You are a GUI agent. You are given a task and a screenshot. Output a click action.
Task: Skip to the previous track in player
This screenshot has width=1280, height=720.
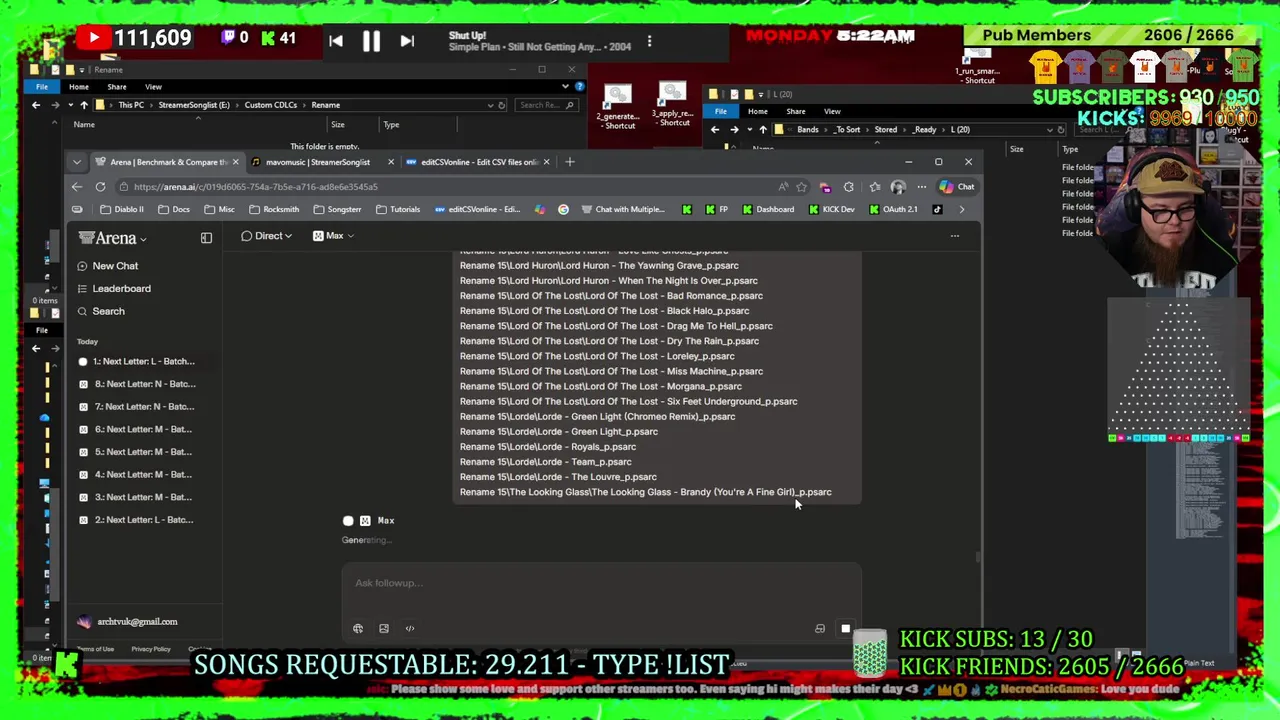coord(336,41)
